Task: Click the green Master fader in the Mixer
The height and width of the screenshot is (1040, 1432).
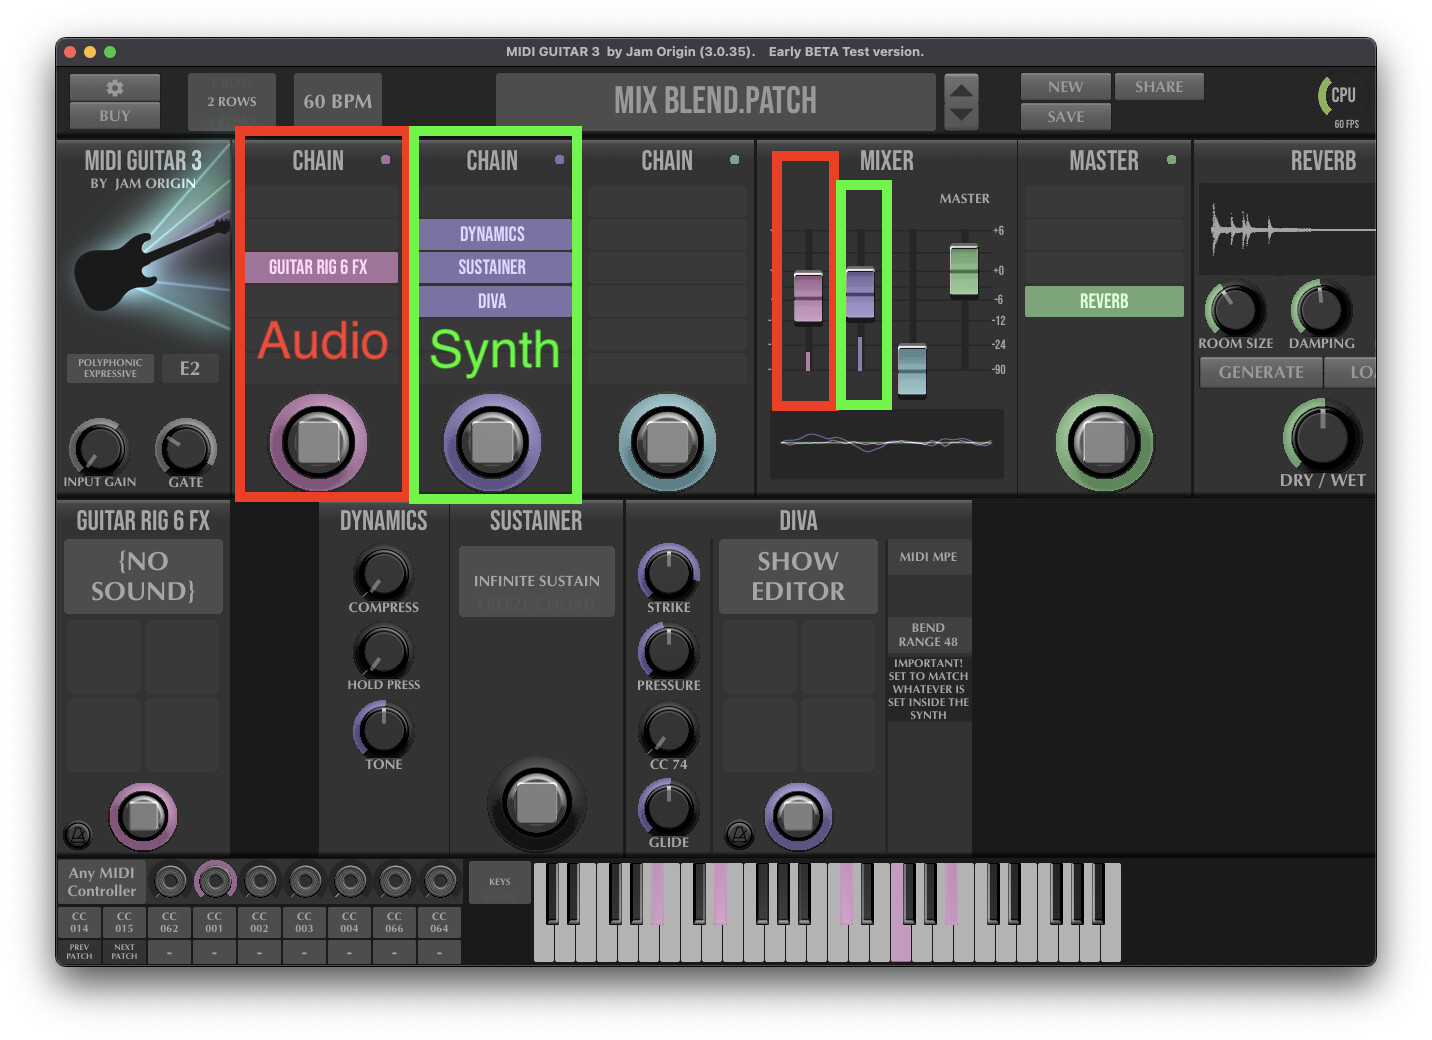Action: pos(963,269)
